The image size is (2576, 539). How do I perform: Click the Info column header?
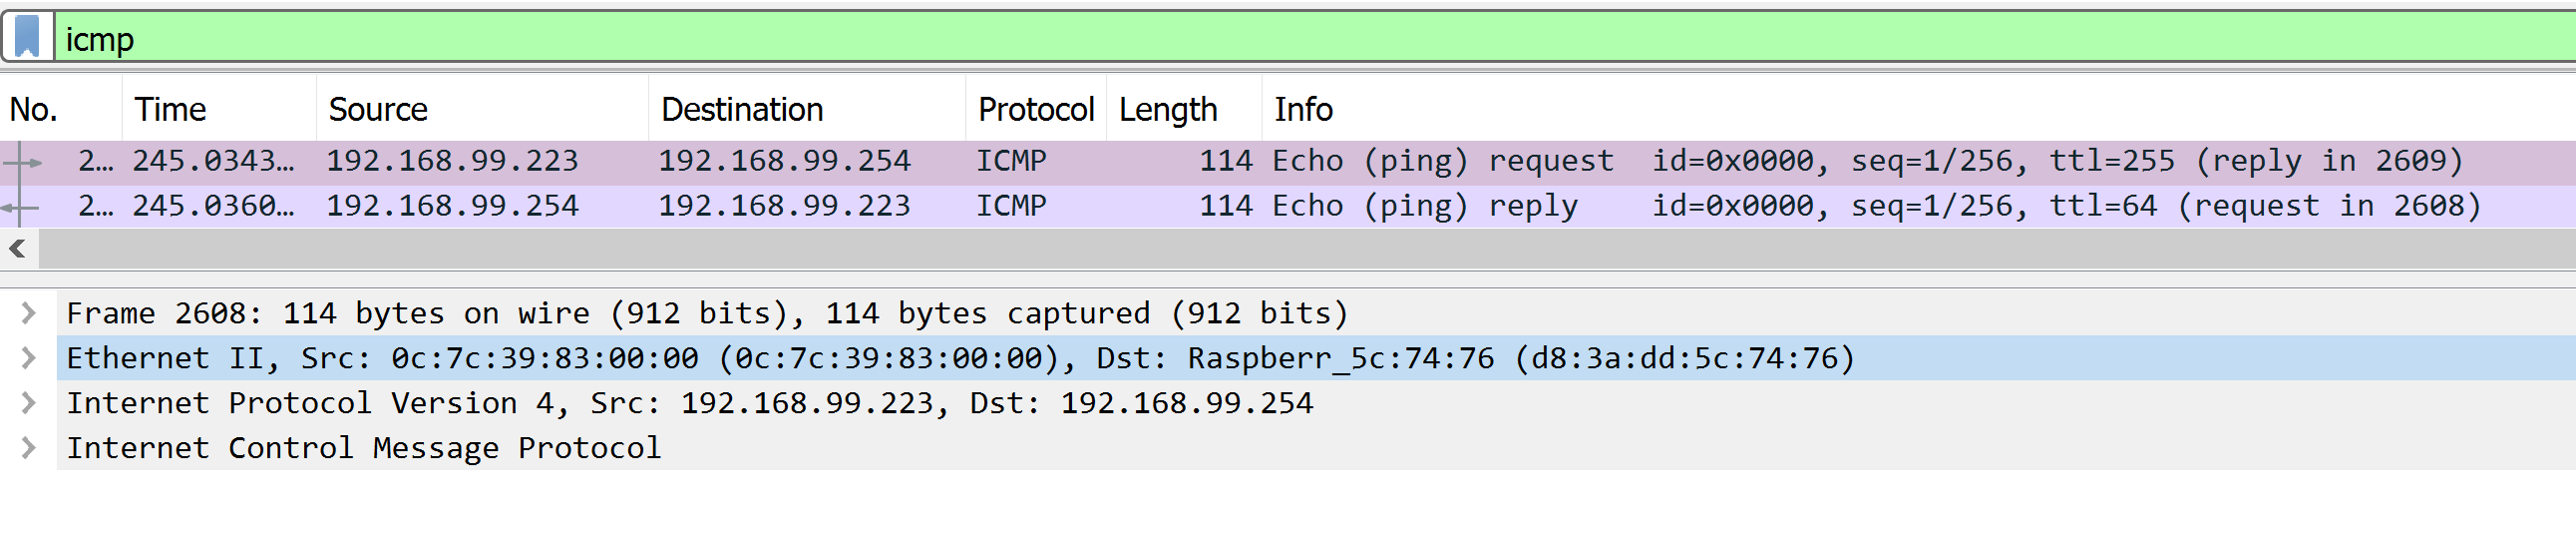tap(1918, 109)
